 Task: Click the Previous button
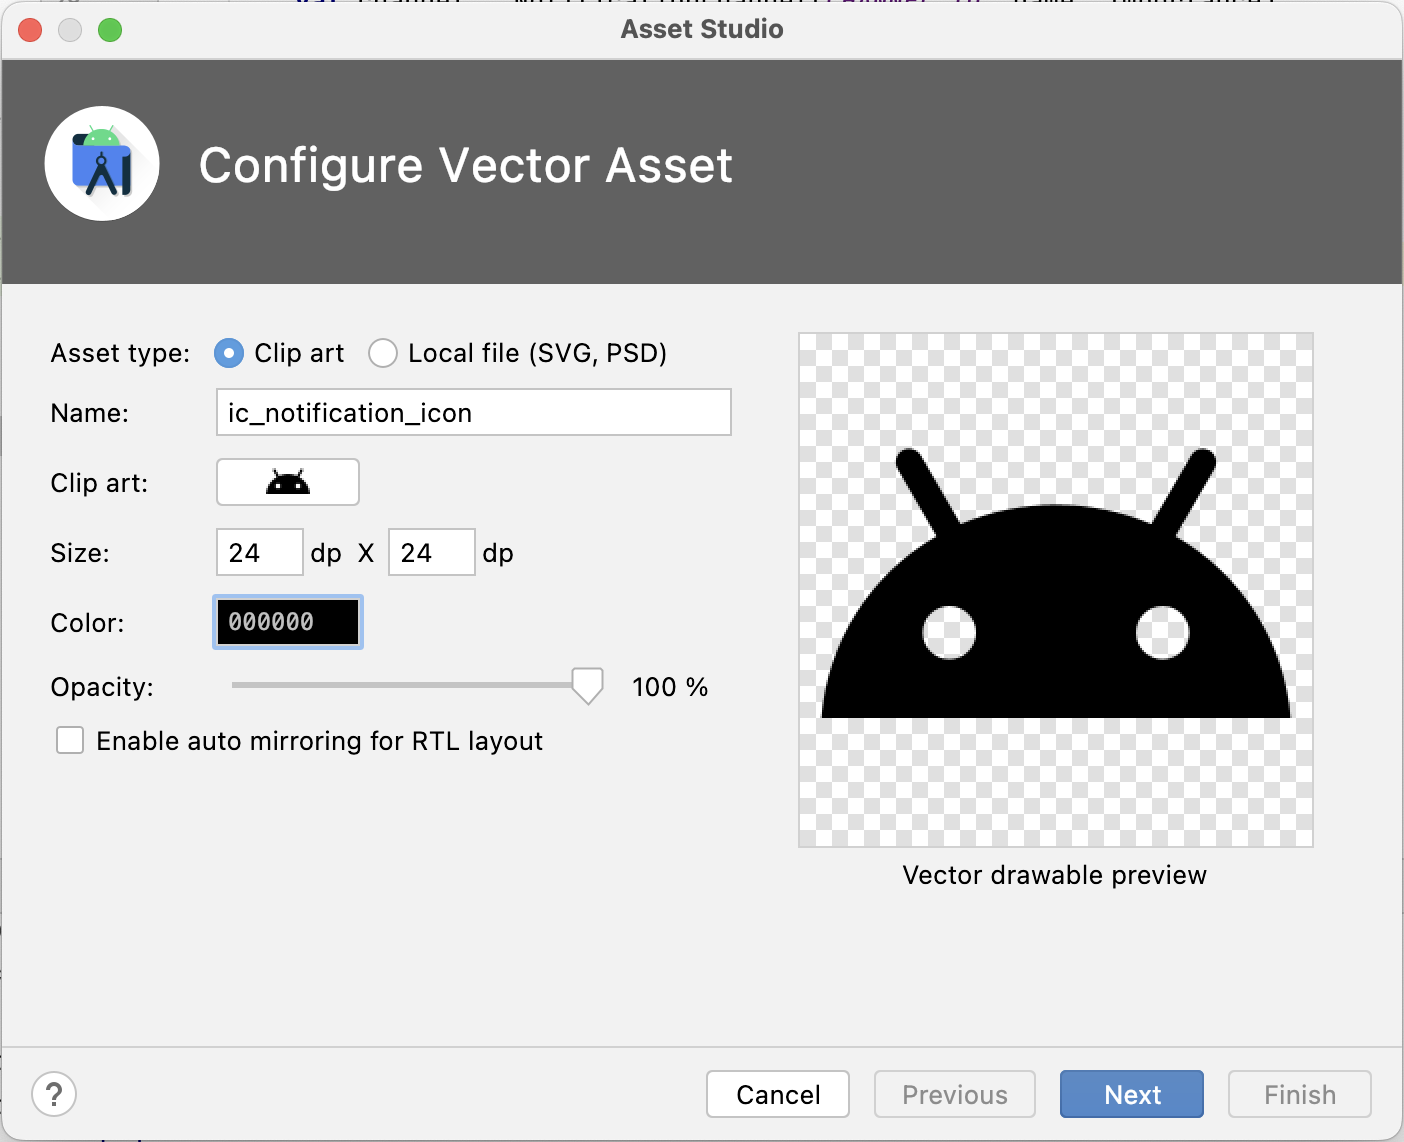(954, 1094)
